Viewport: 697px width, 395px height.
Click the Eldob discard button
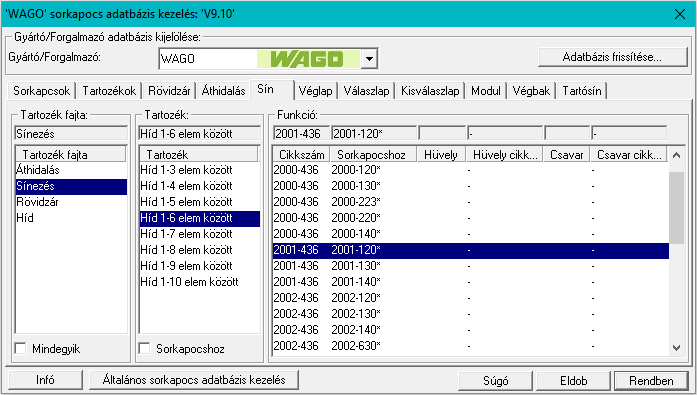point(573,381)
